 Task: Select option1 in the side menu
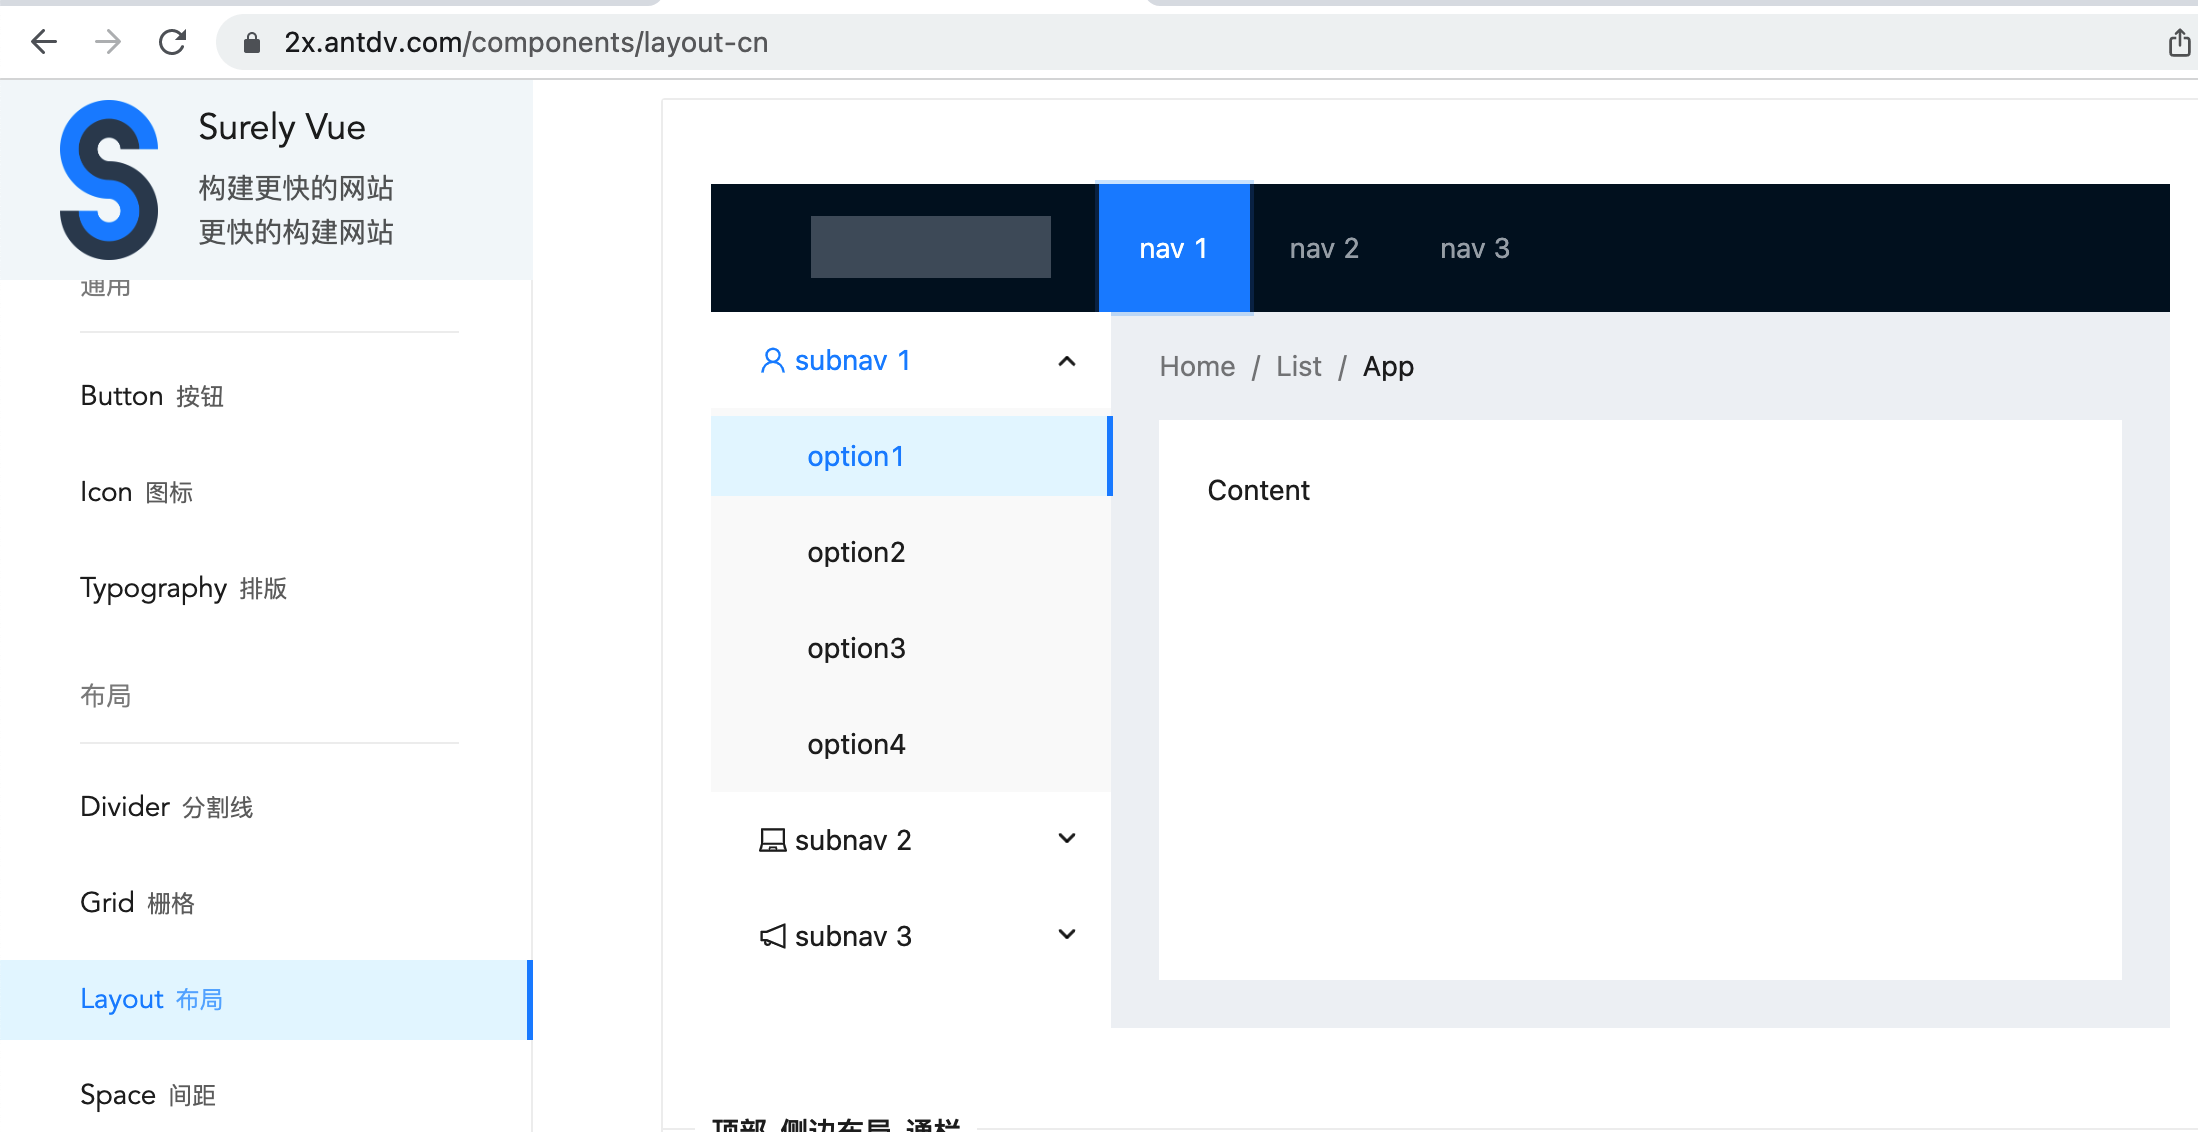pos(911,456)
